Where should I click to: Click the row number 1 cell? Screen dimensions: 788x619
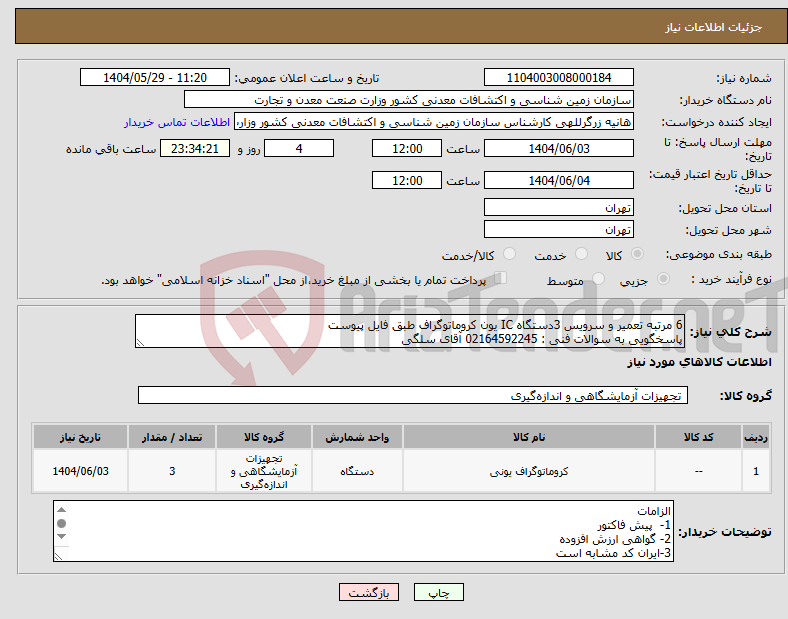756,471
